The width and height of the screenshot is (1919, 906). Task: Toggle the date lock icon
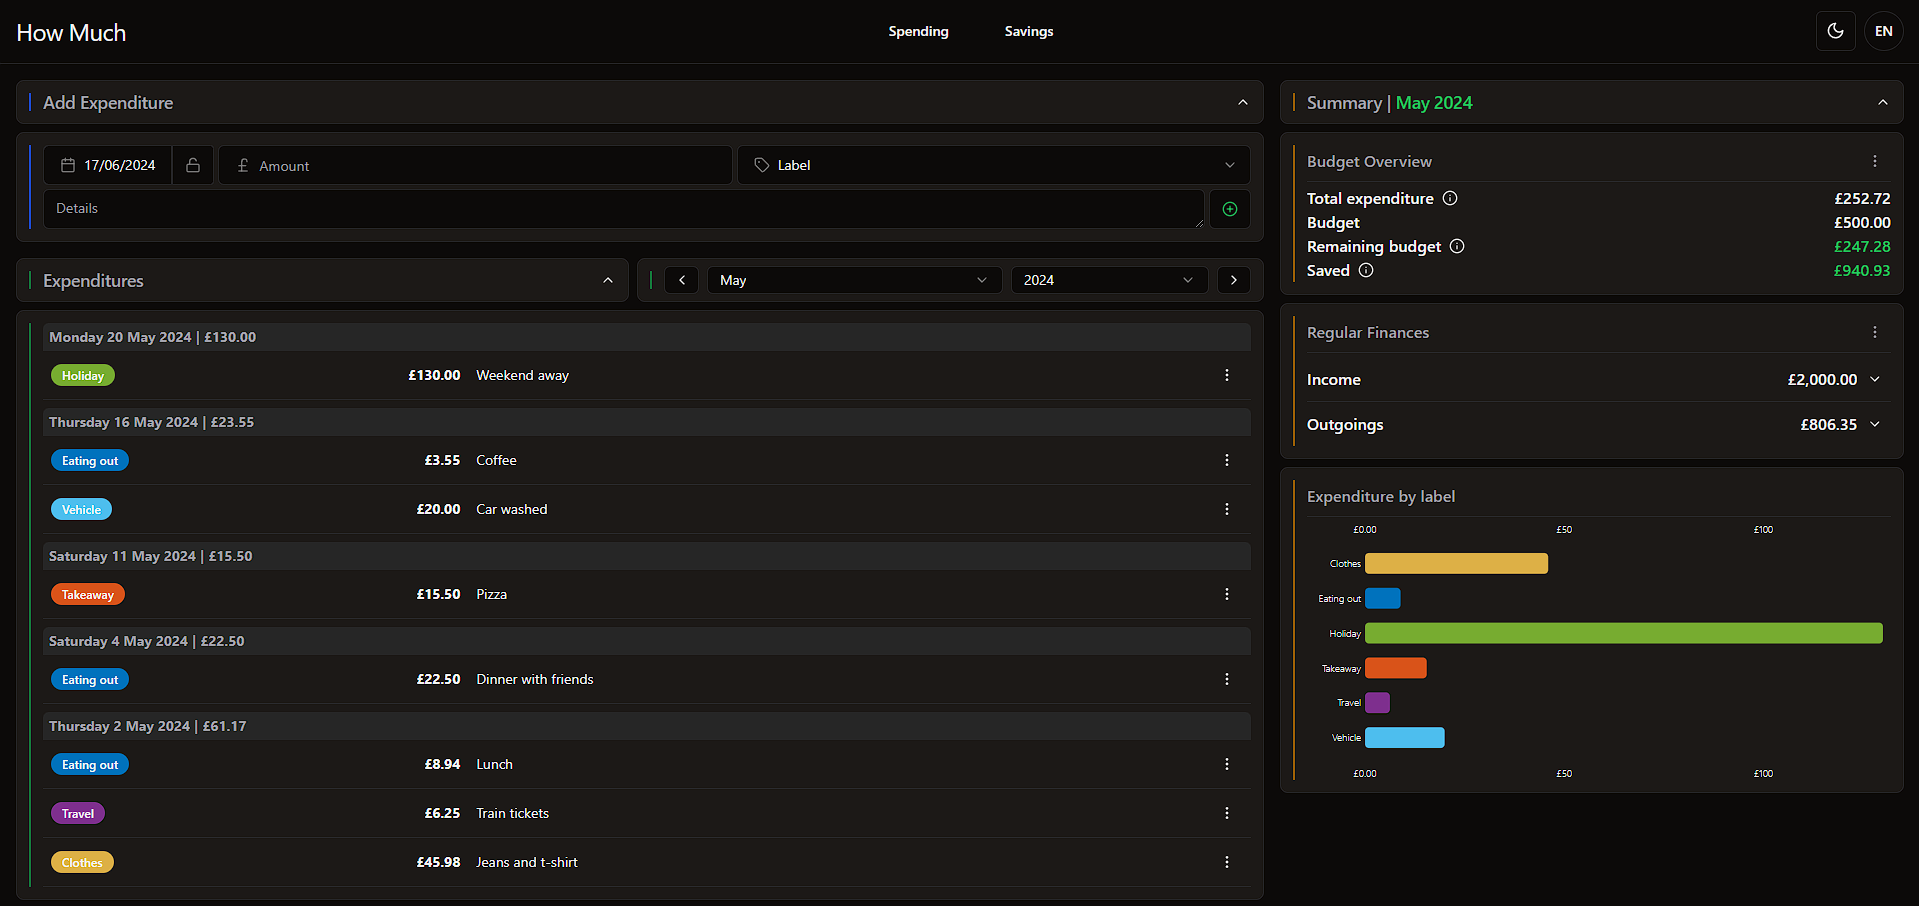[193, 165]
